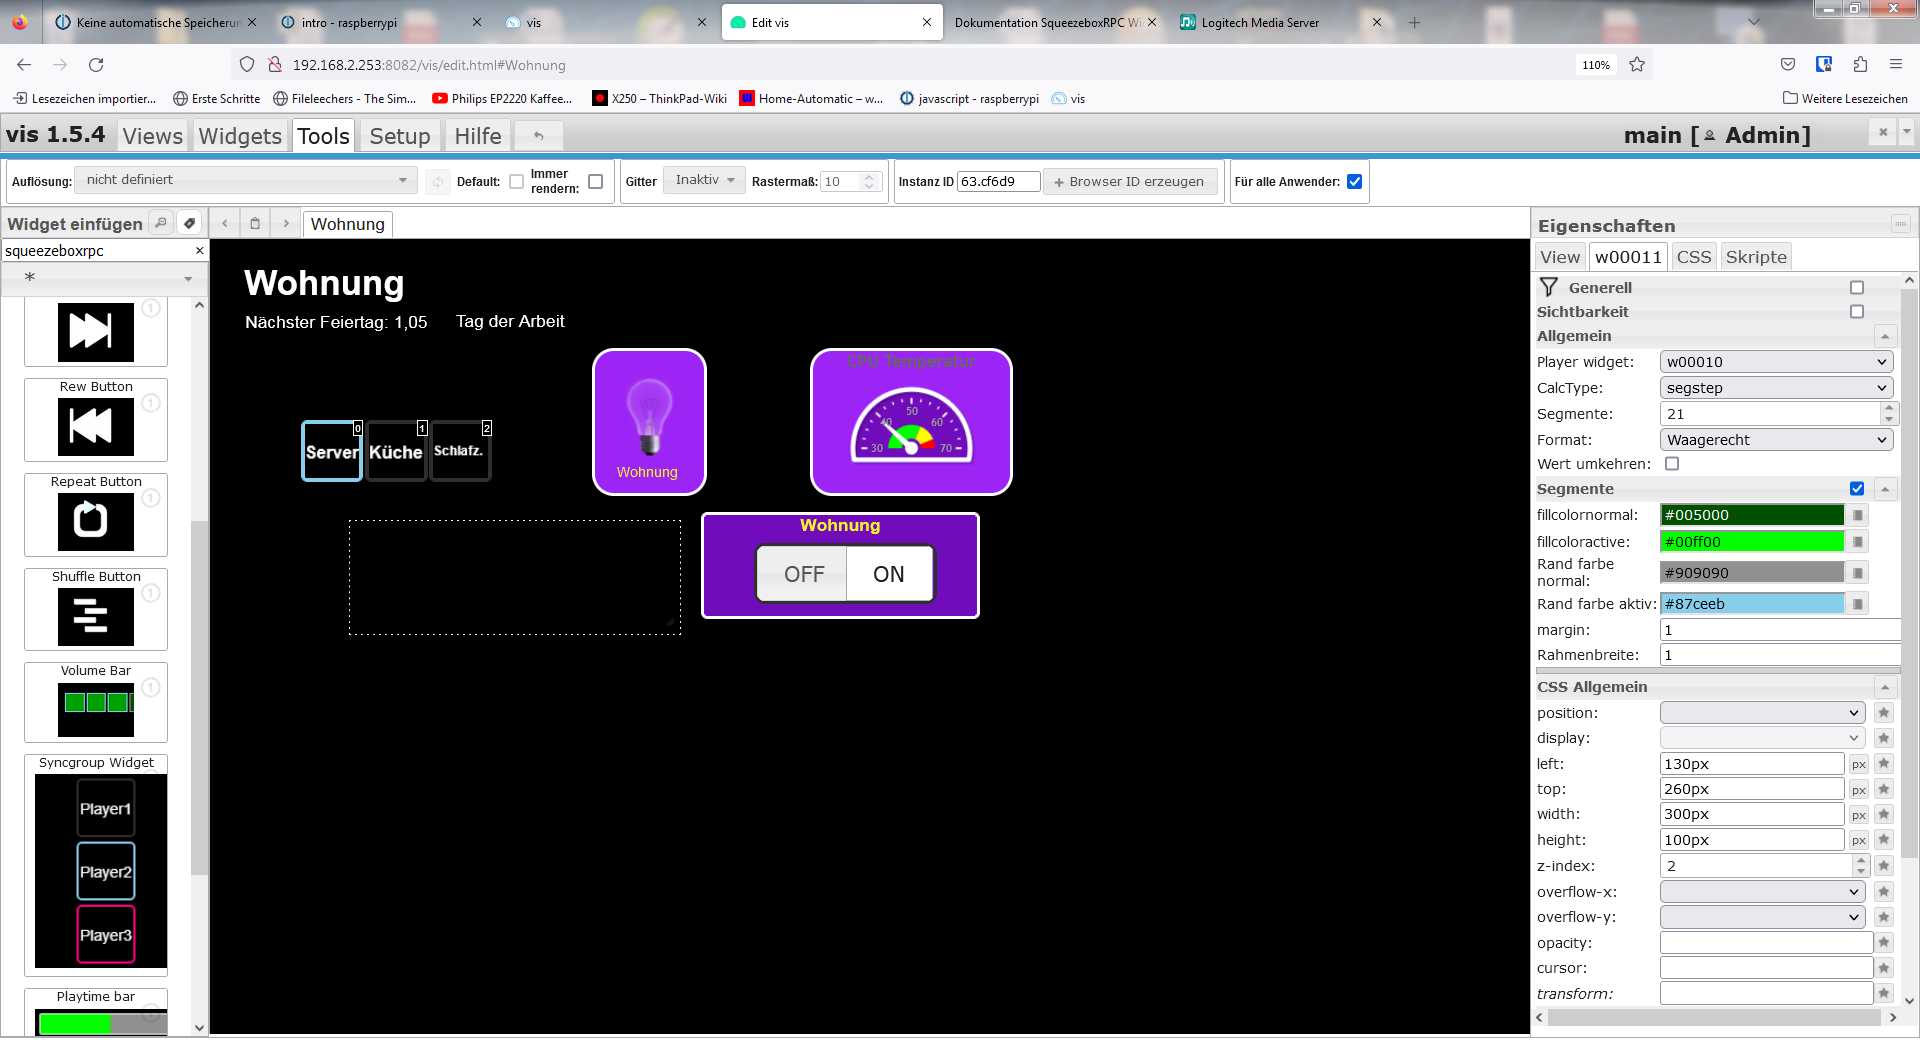Open the Player widget dropdown
1920x1040 pixels.
(x=1777, y=362)
